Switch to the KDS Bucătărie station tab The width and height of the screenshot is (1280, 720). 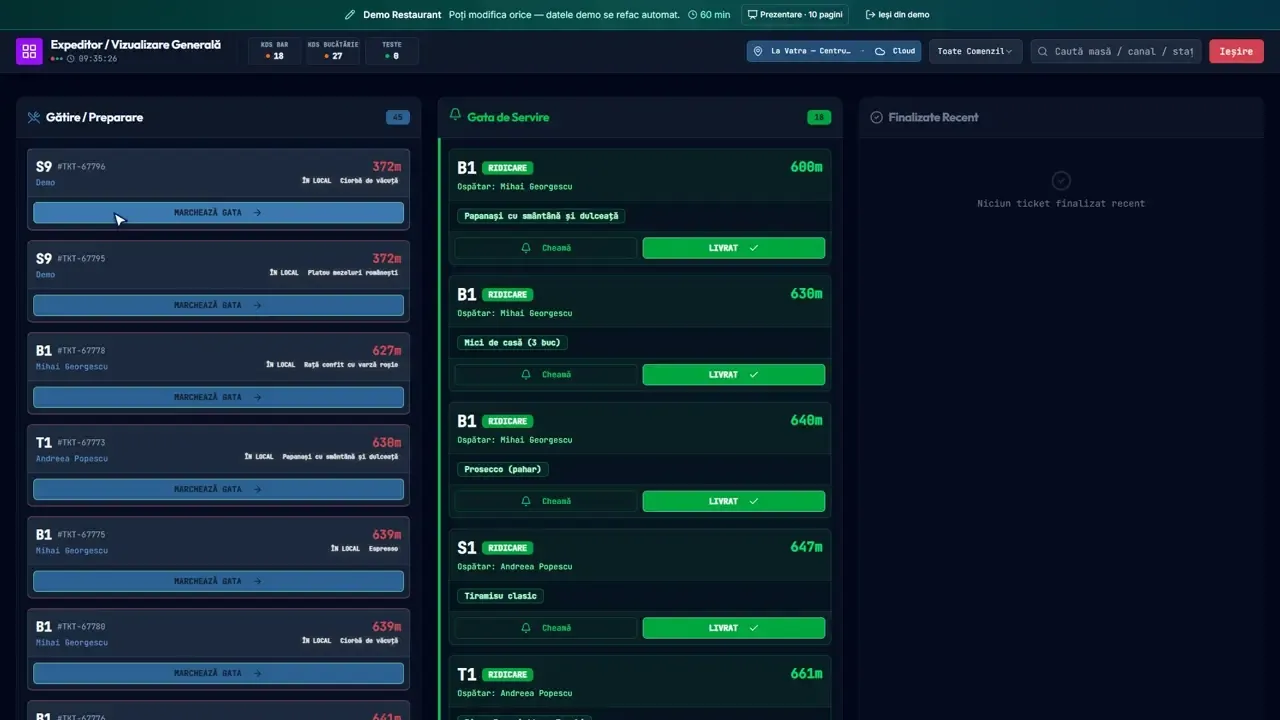pyautogui.click(x=333, y=51)
